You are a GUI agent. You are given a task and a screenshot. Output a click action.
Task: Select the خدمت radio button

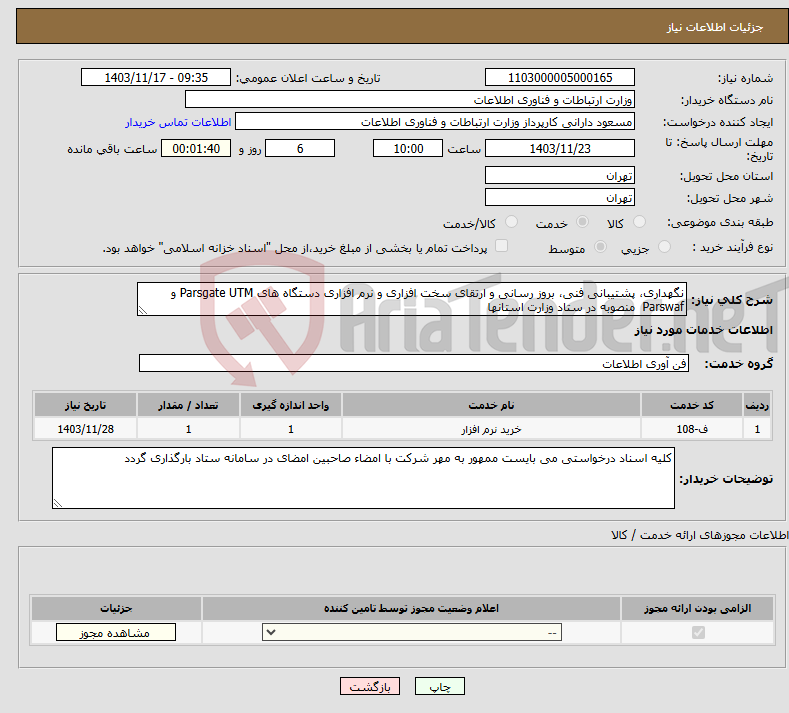(582, 222)
